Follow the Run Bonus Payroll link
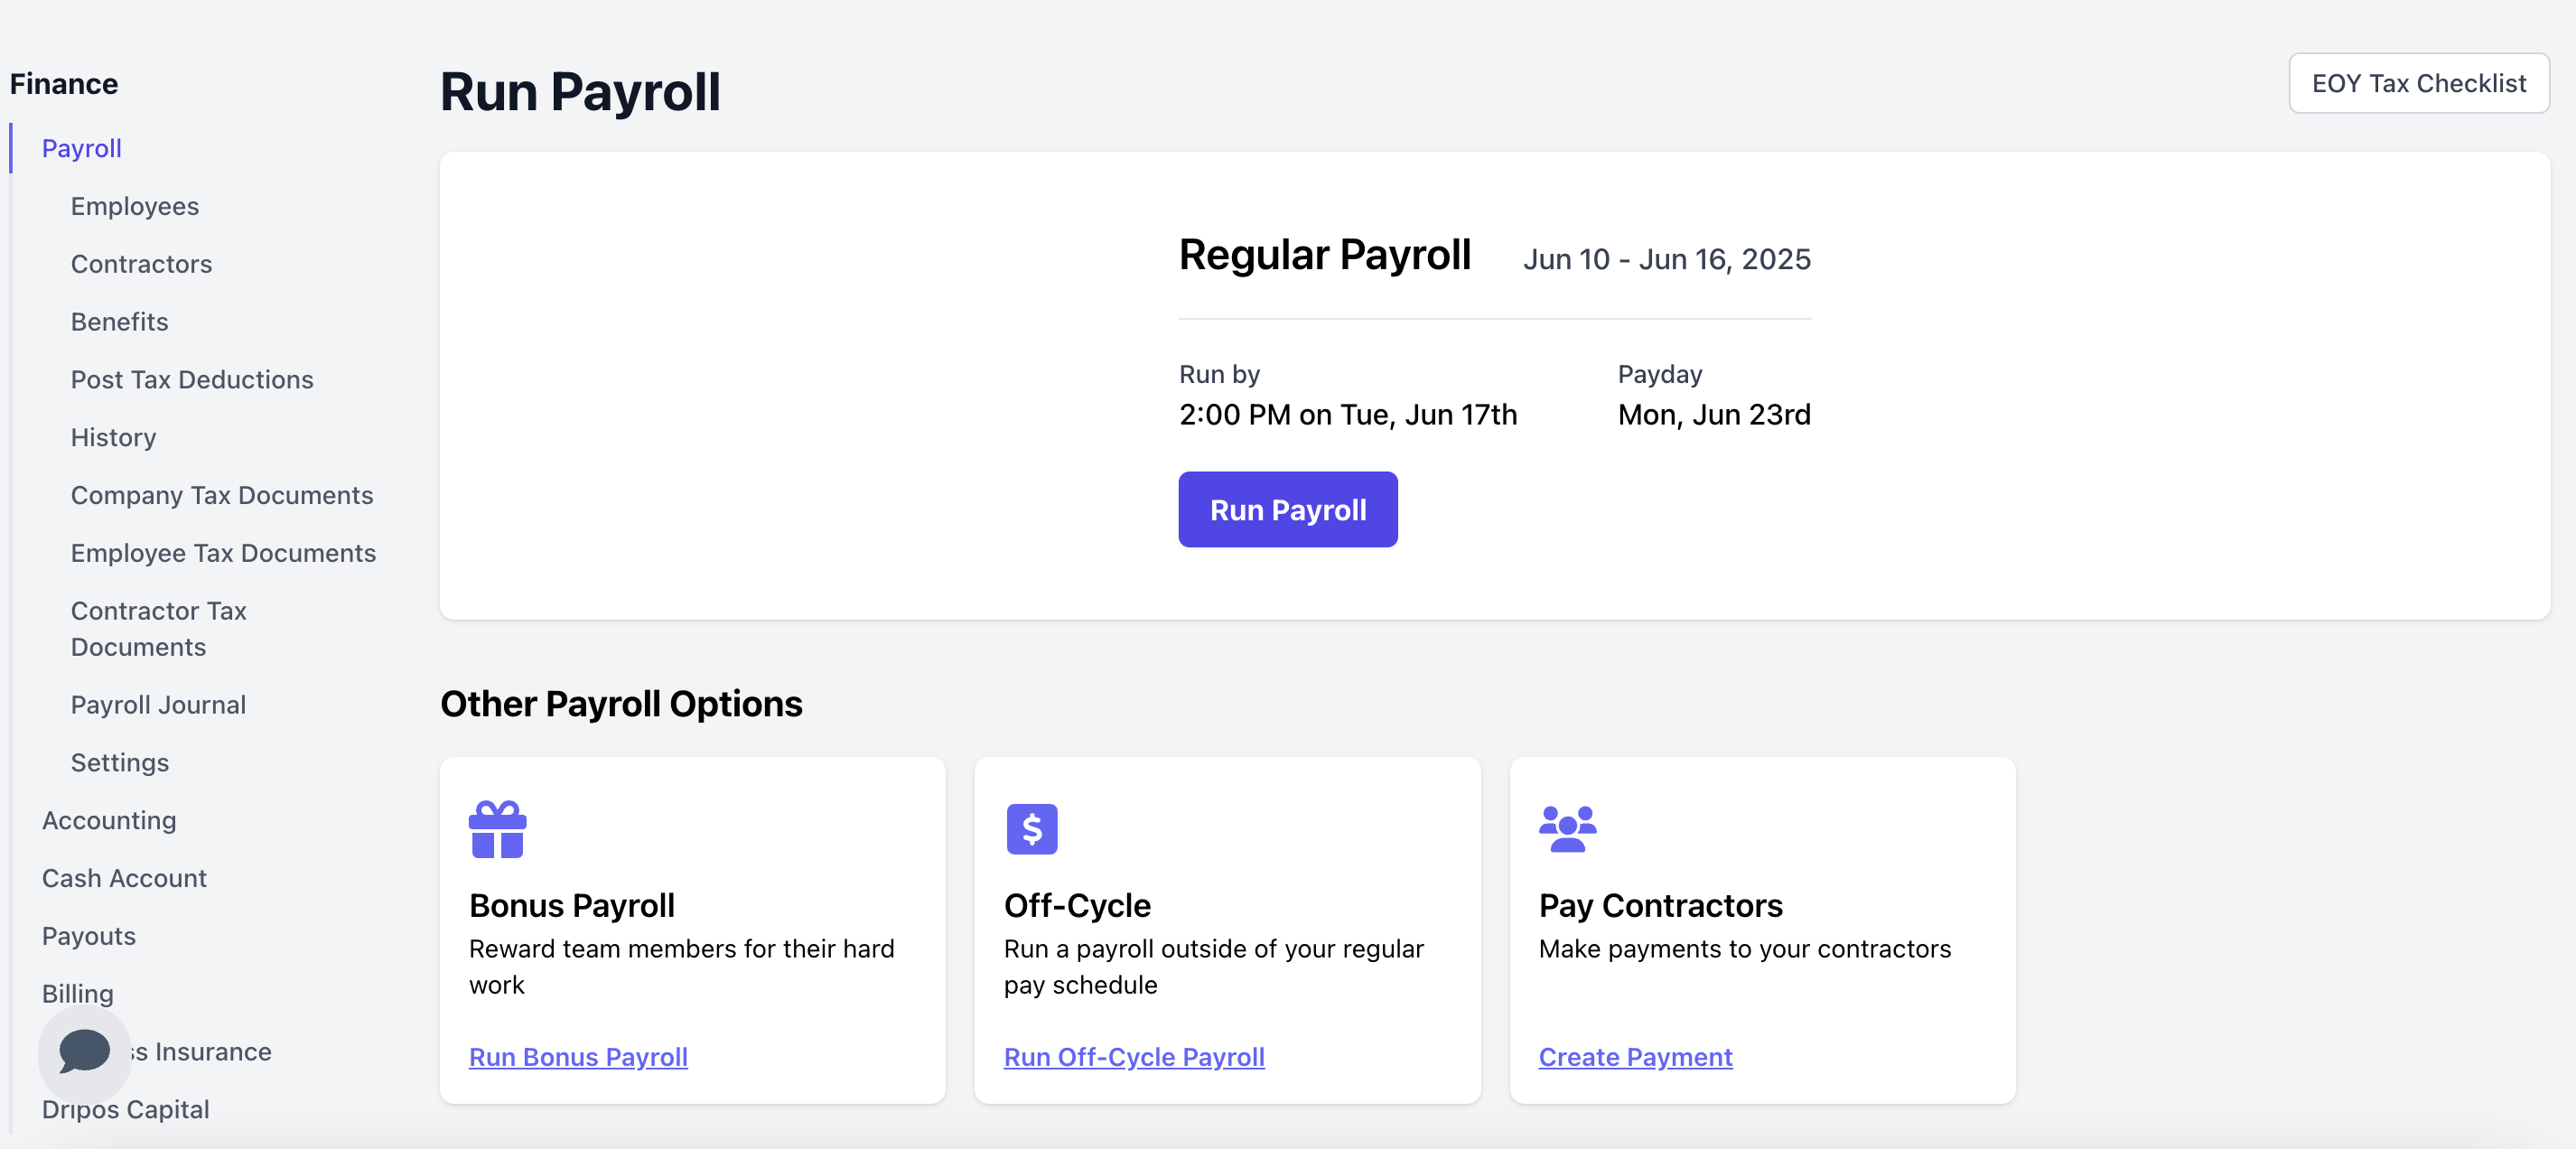The width and height of the screenshot is (2576, 1149). click(x=578, y=1057)
